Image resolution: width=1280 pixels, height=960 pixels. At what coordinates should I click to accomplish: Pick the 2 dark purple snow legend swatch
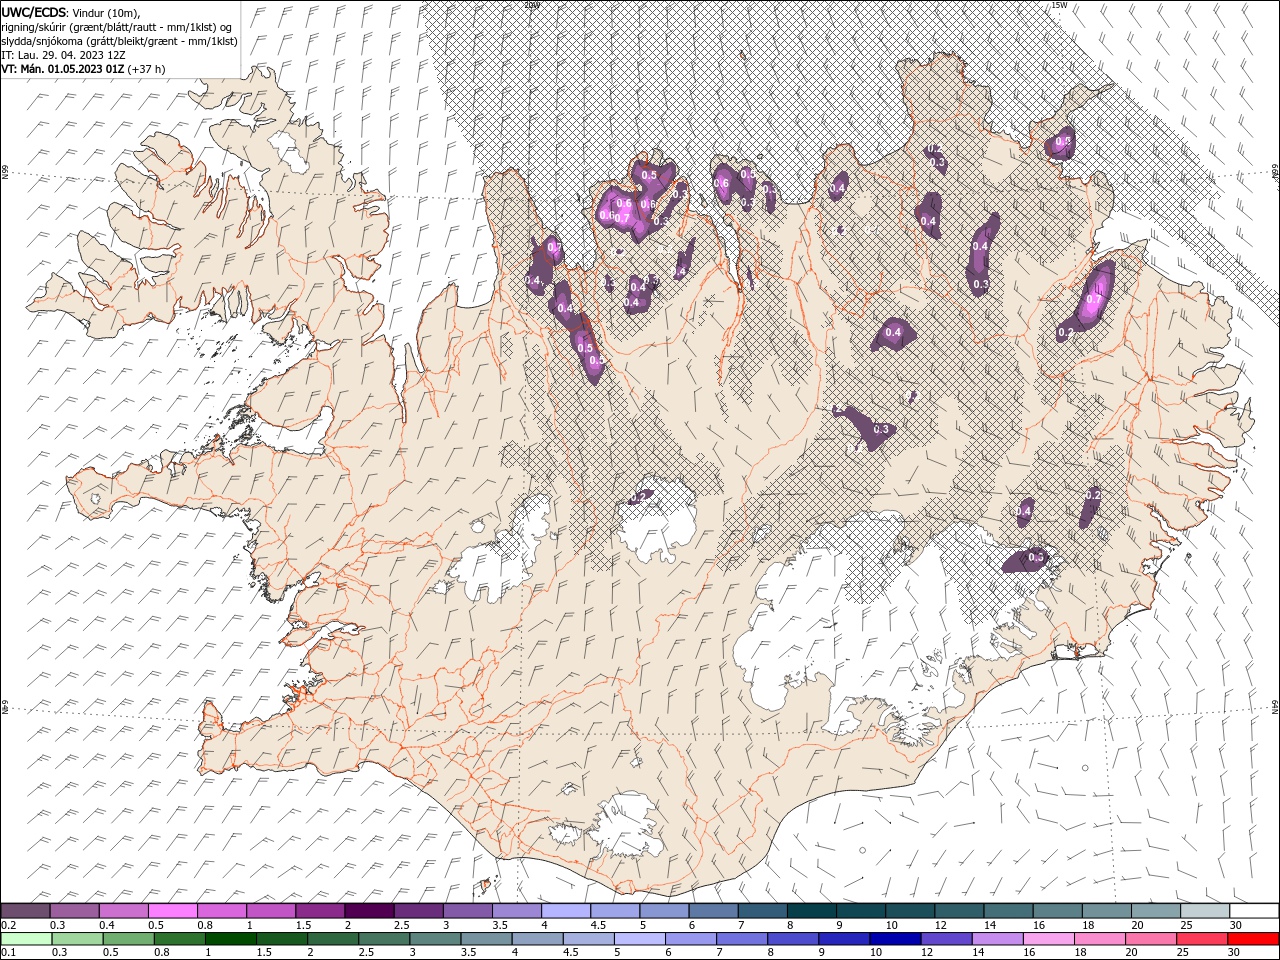tap(368, 911)
